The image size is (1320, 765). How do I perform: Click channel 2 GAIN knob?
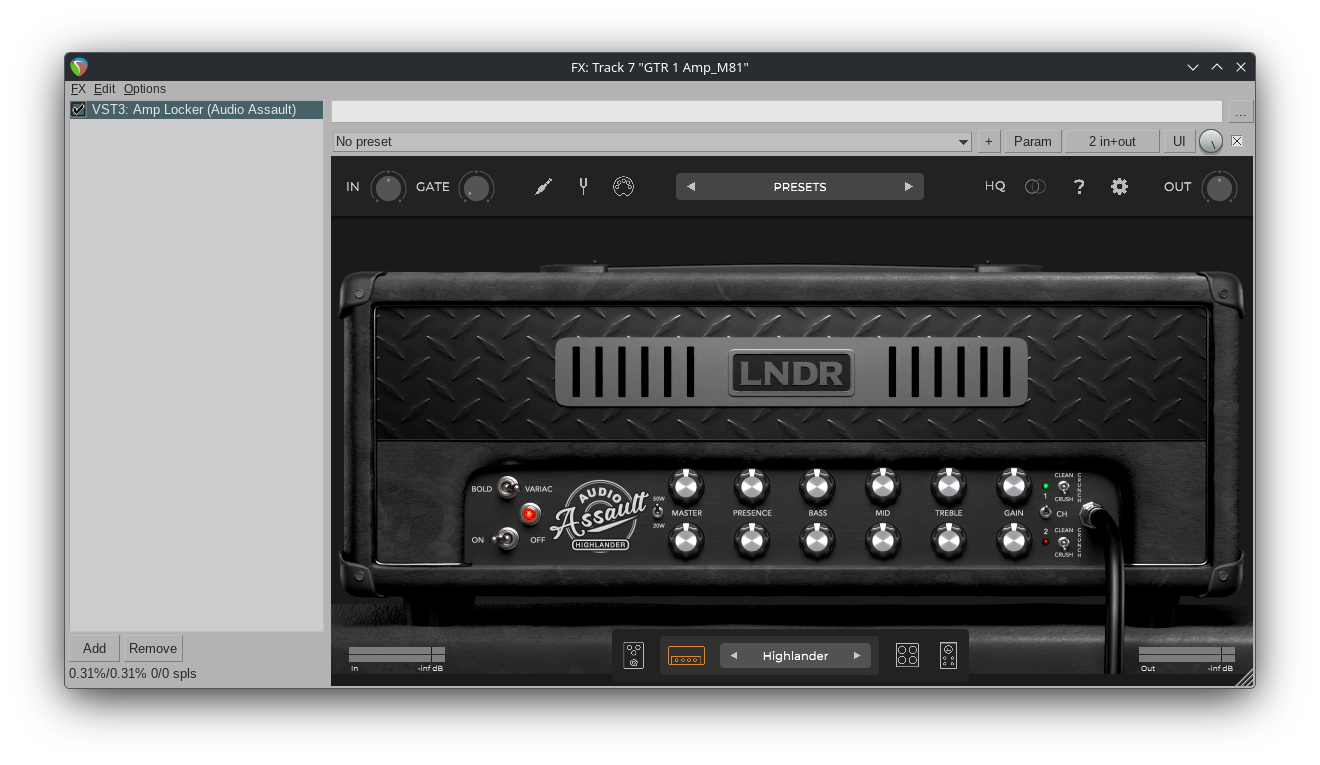[1014, 541]
